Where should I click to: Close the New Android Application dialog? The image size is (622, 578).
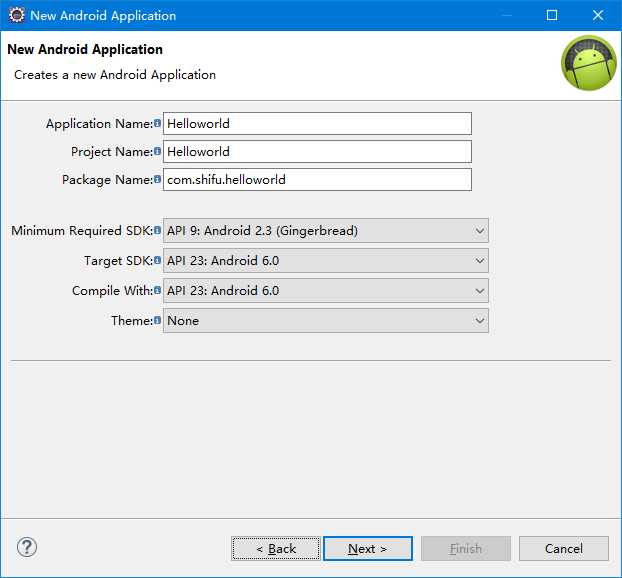[598, 15]
